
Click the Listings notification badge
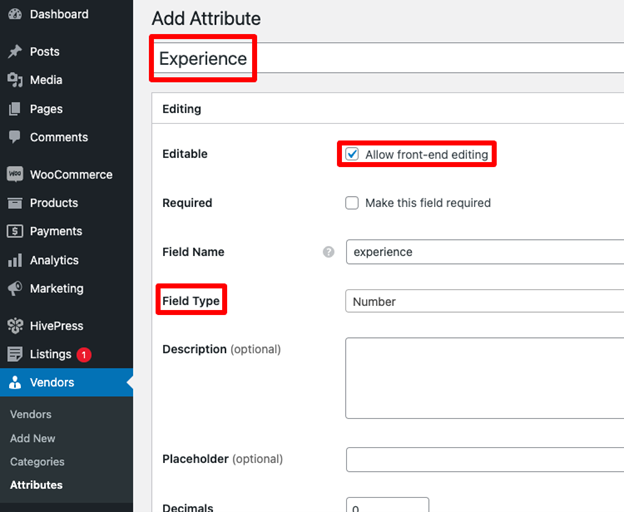point(84,354)
